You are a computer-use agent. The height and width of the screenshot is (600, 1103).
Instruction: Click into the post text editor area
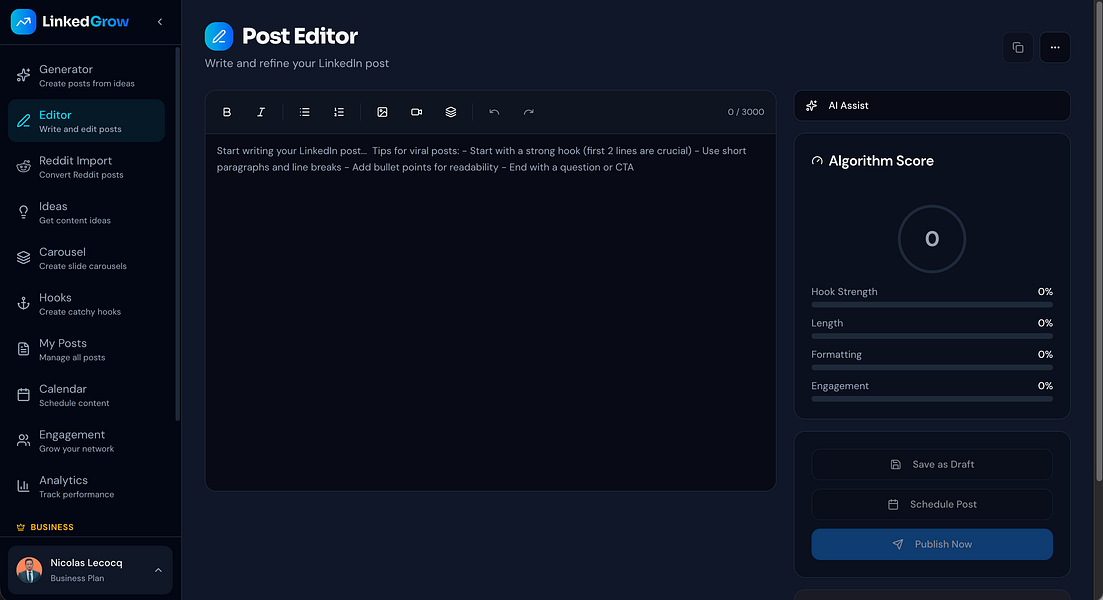[x=490, y=312]
